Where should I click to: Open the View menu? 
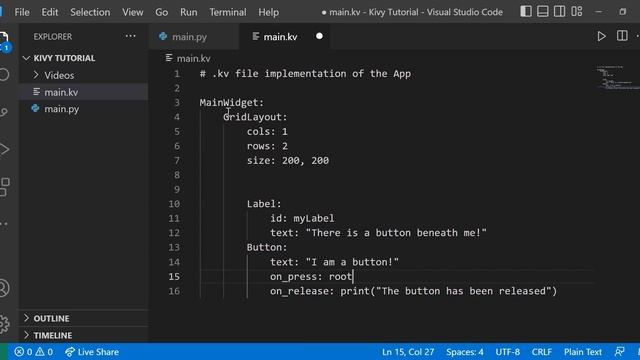pos(133,12)
